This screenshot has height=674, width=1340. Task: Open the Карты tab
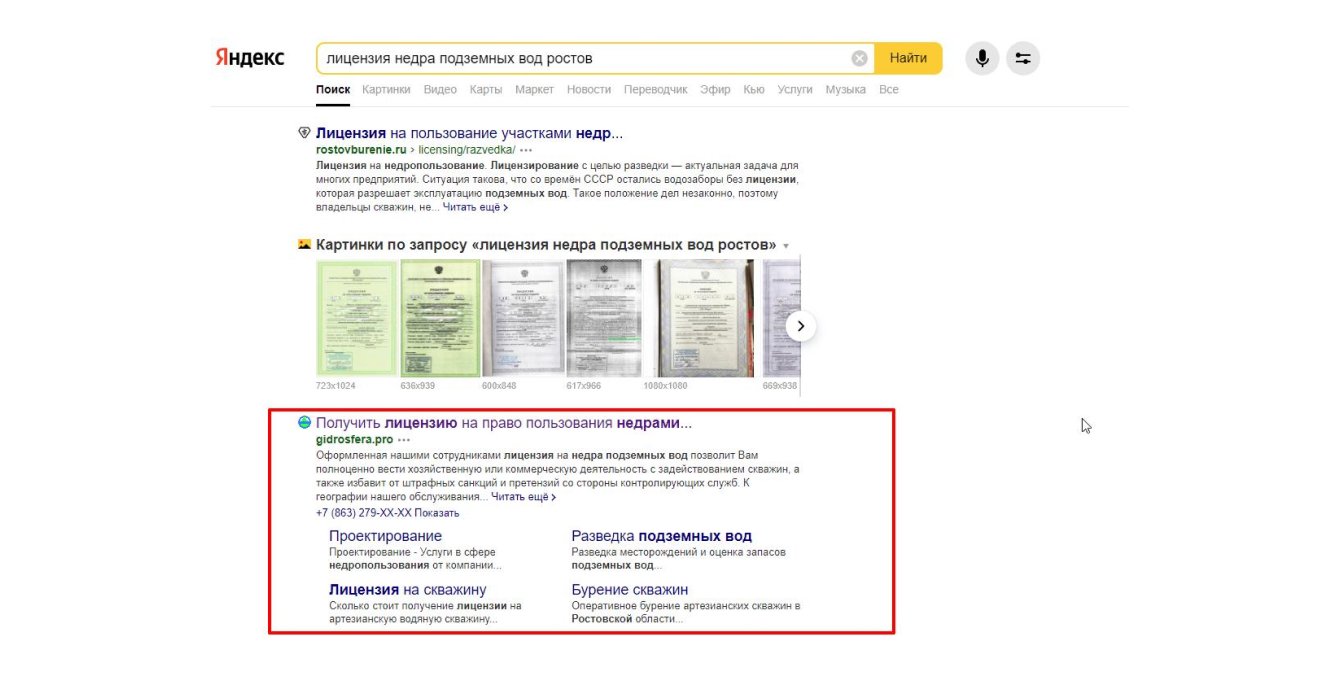coord(485,89)
